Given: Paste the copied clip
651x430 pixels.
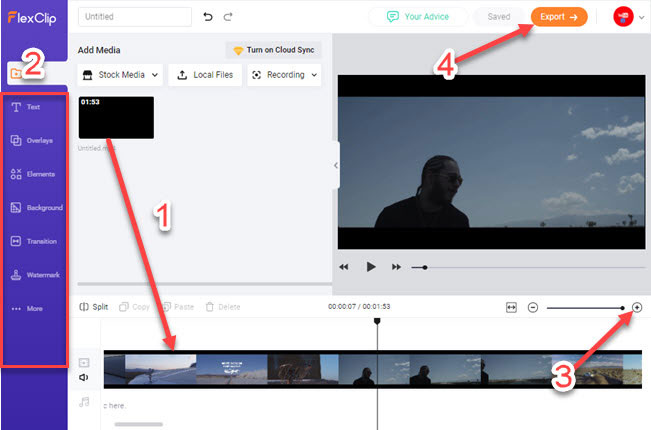Looking at the screenshot, I should [x=179, y=307].
